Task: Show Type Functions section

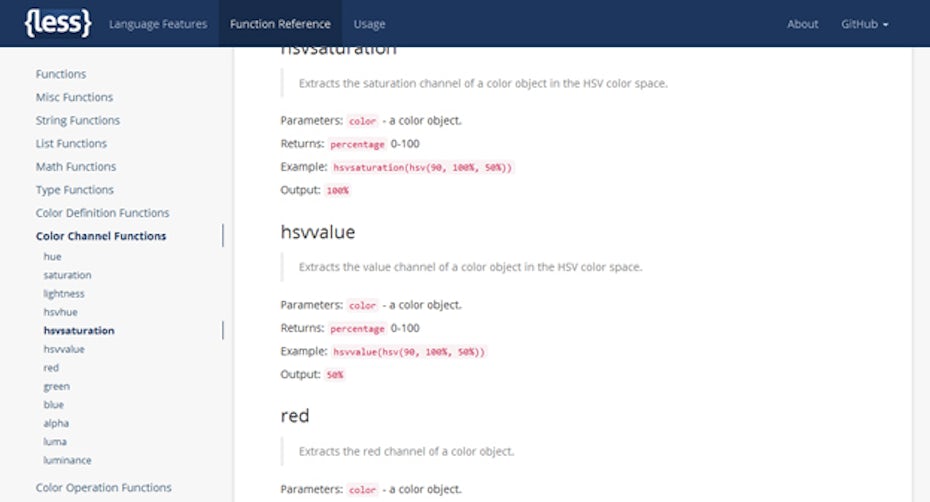Action: pos(75,189)
